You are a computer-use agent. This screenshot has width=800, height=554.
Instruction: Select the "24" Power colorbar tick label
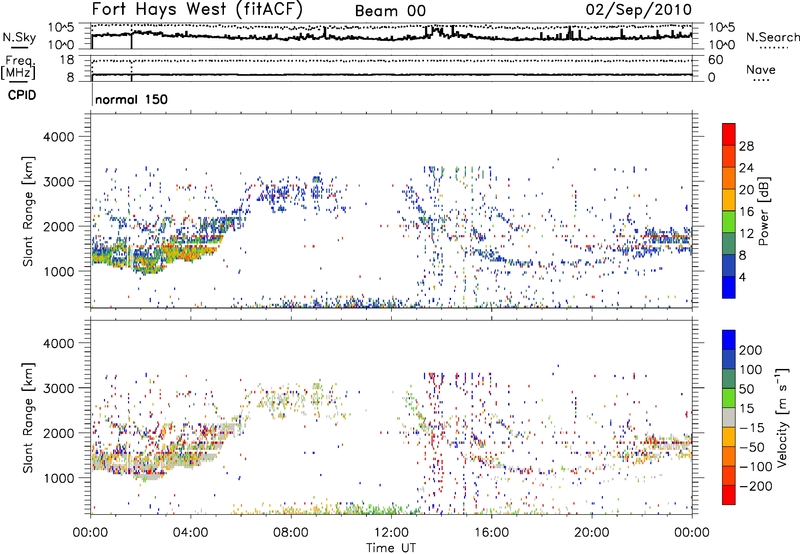tap(746, 168)
